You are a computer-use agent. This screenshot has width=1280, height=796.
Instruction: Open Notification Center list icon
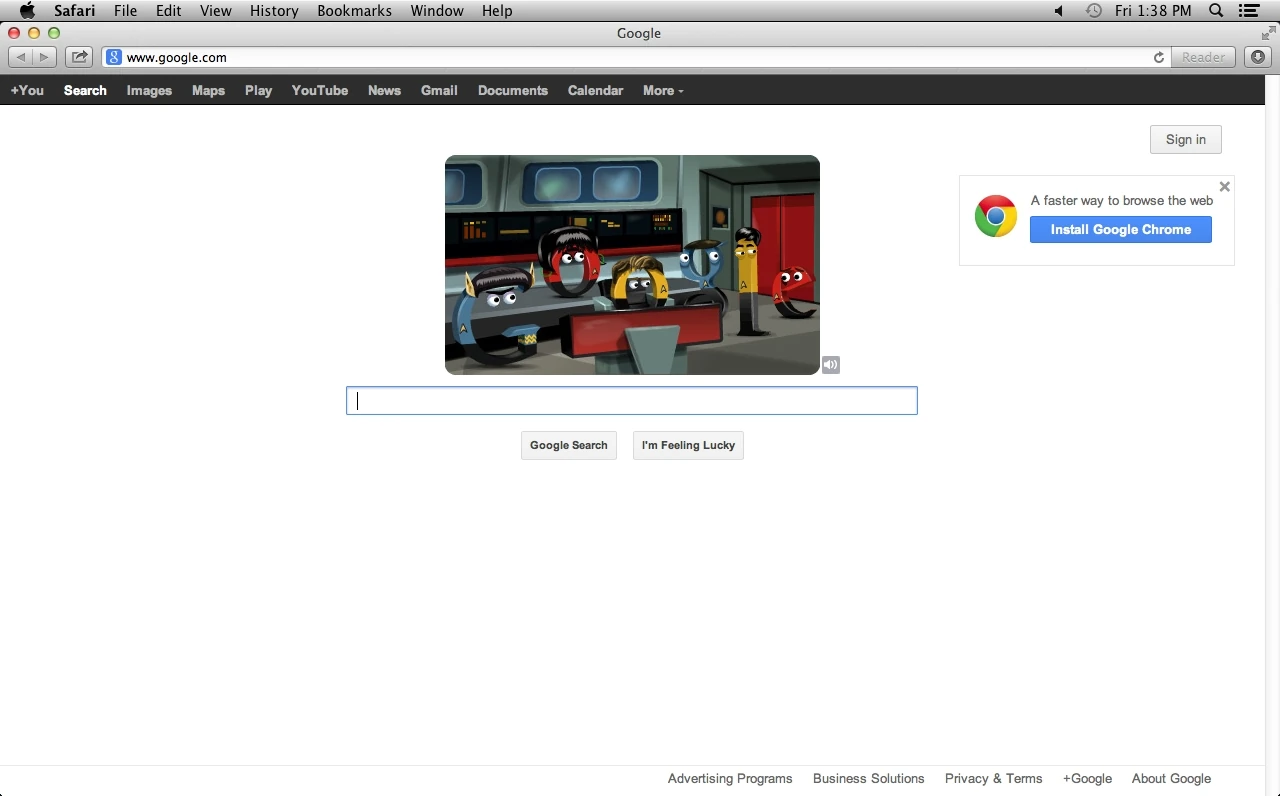[x=1248, y=11]
